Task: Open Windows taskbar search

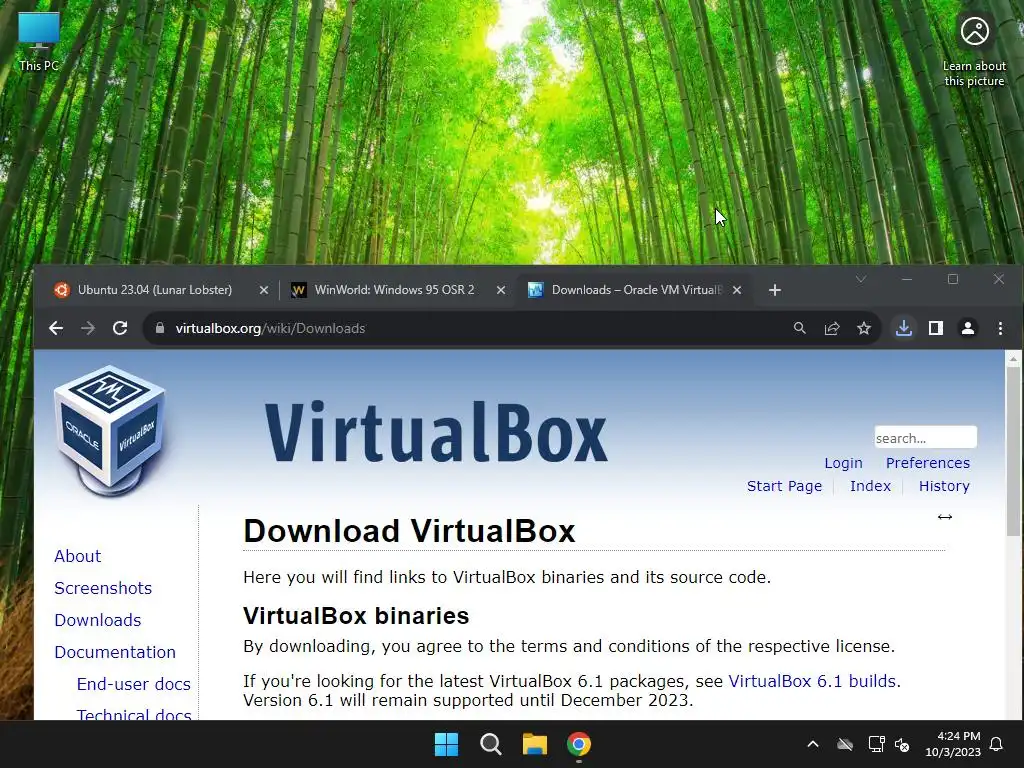Action: pyautogui.click(x=490, y=744)
